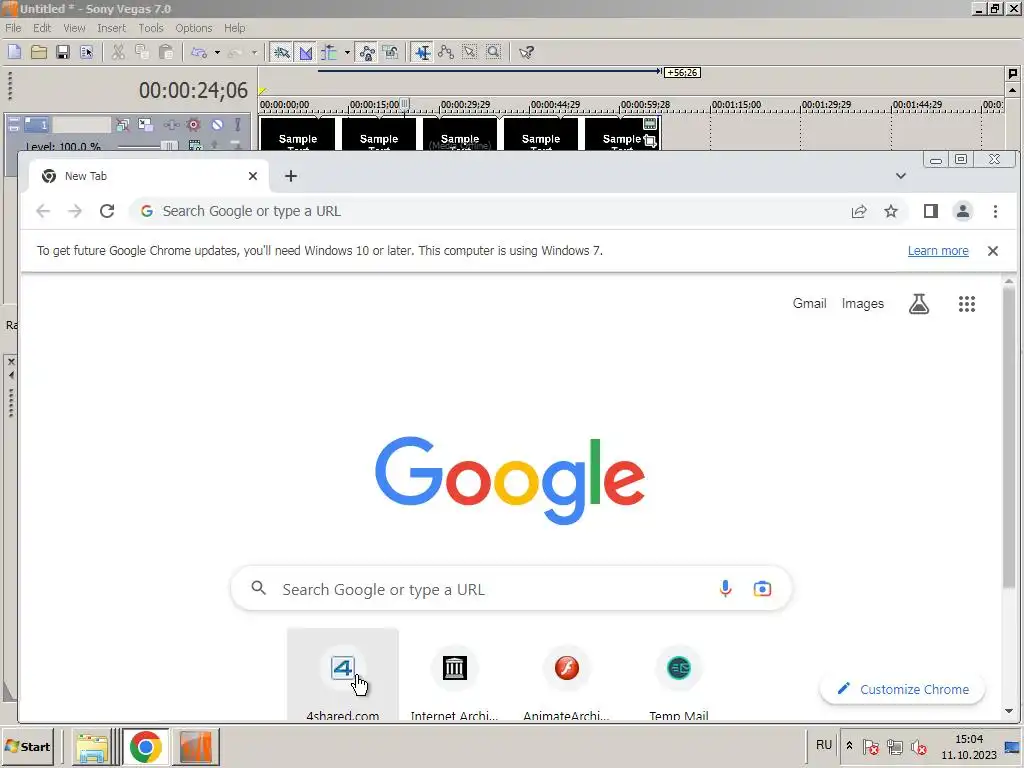The height and width of the screenshot is (768, 1024).
Task: Click the Redo arrow in the Vegas toolbar
Action: click(x=236, y=52)
